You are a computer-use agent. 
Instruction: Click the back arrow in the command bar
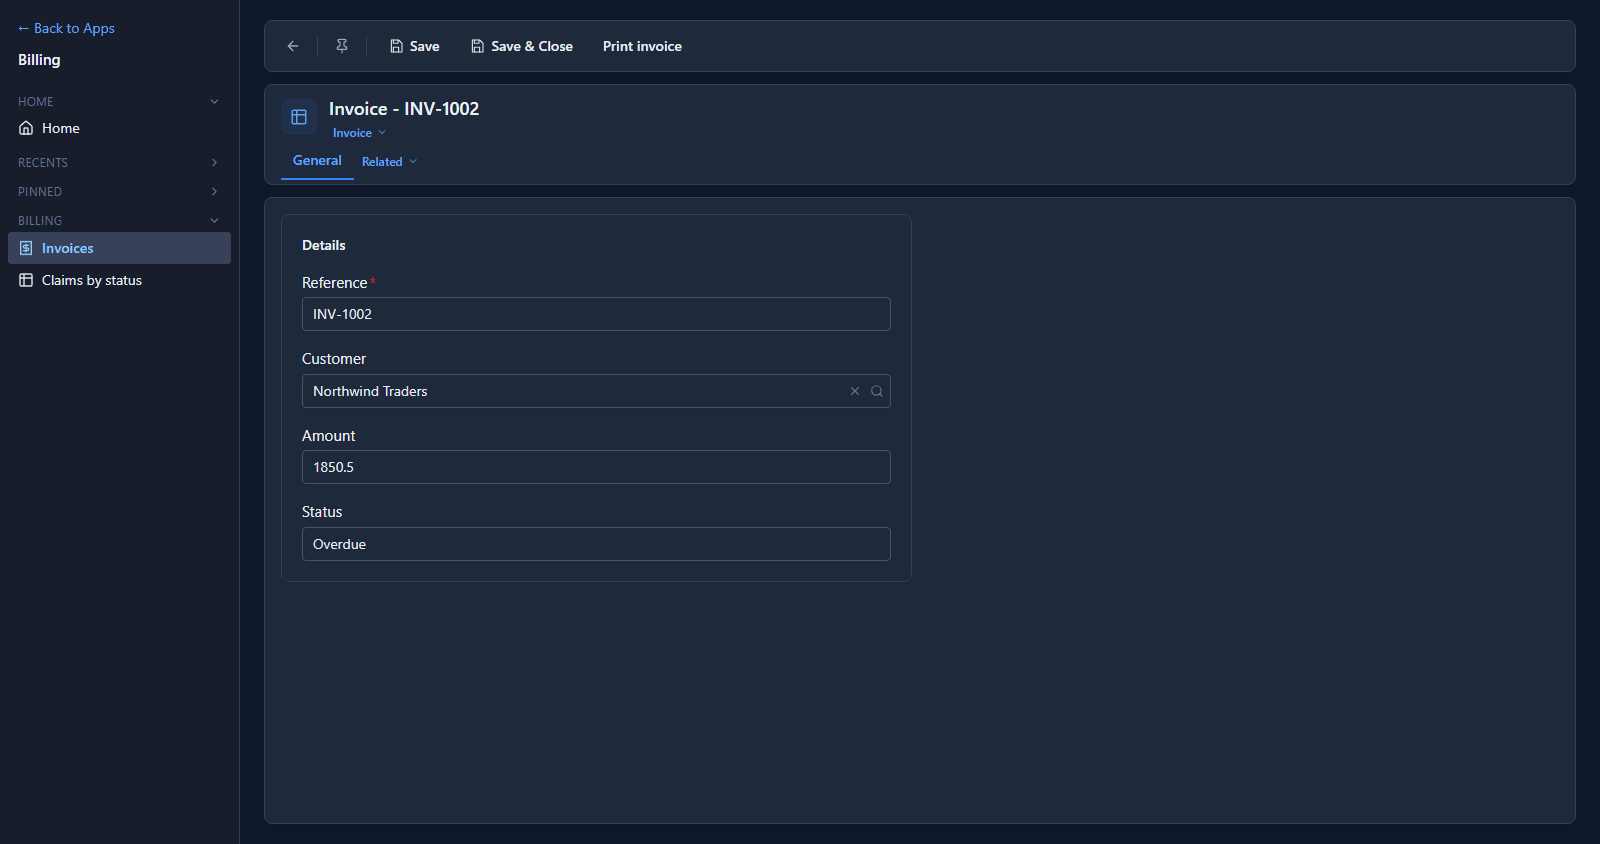(293, 46)
